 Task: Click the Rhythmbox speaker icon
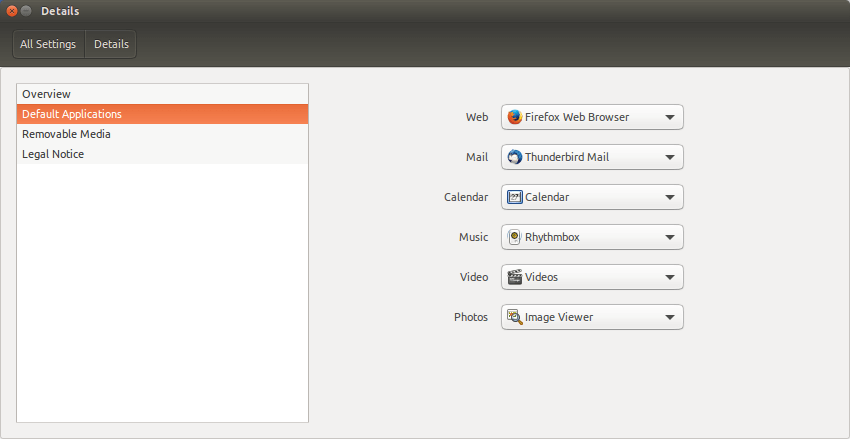514,237
